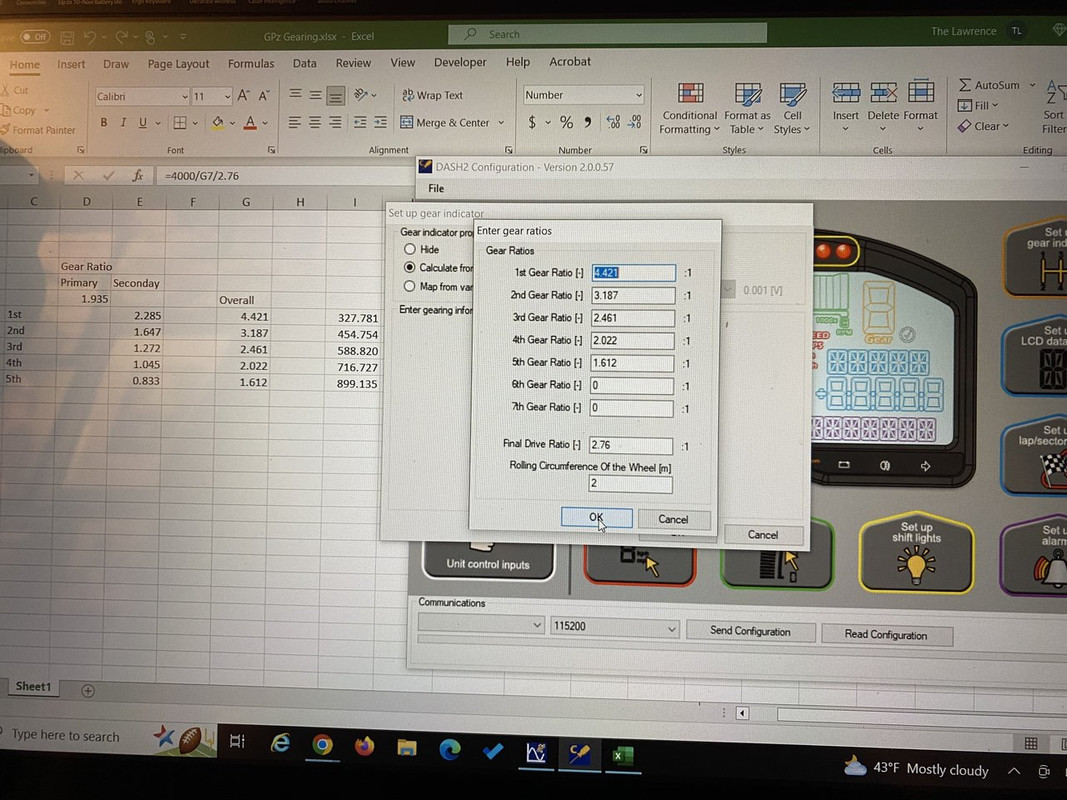
Task: Open the Borders tool in Font group
Action: click(180, 122)
